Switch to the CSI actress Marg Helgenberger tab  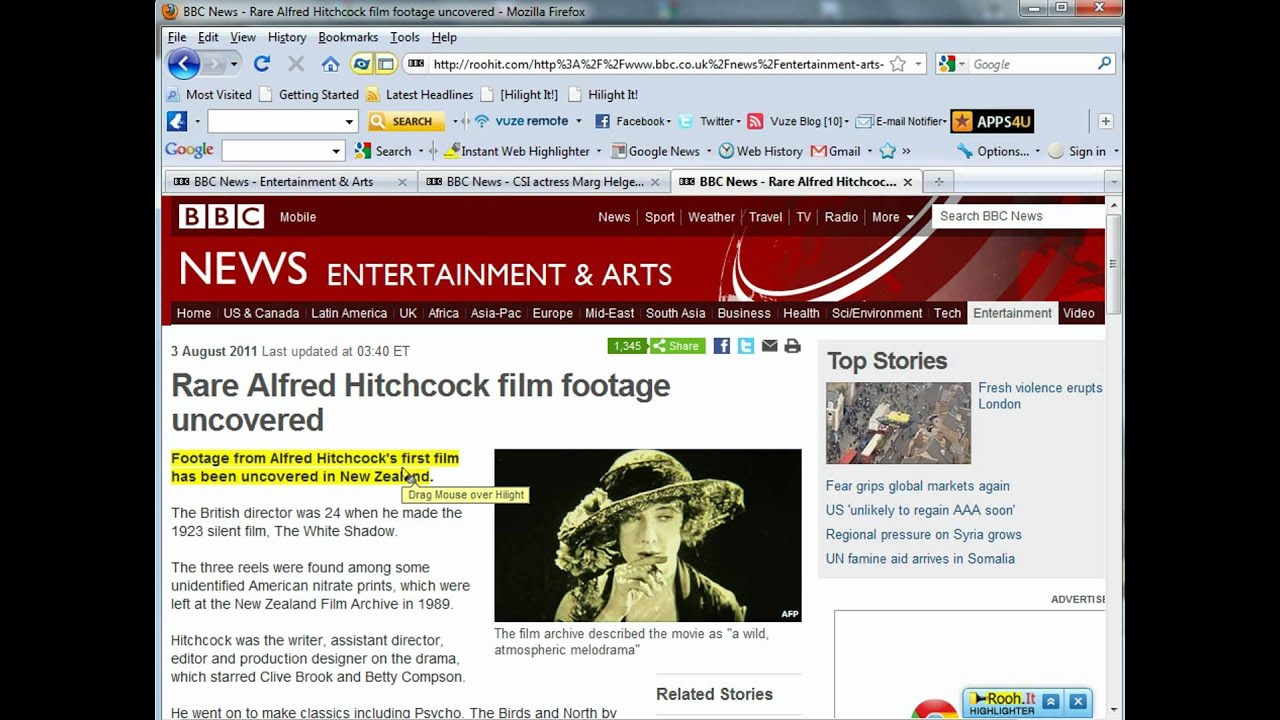543,182
